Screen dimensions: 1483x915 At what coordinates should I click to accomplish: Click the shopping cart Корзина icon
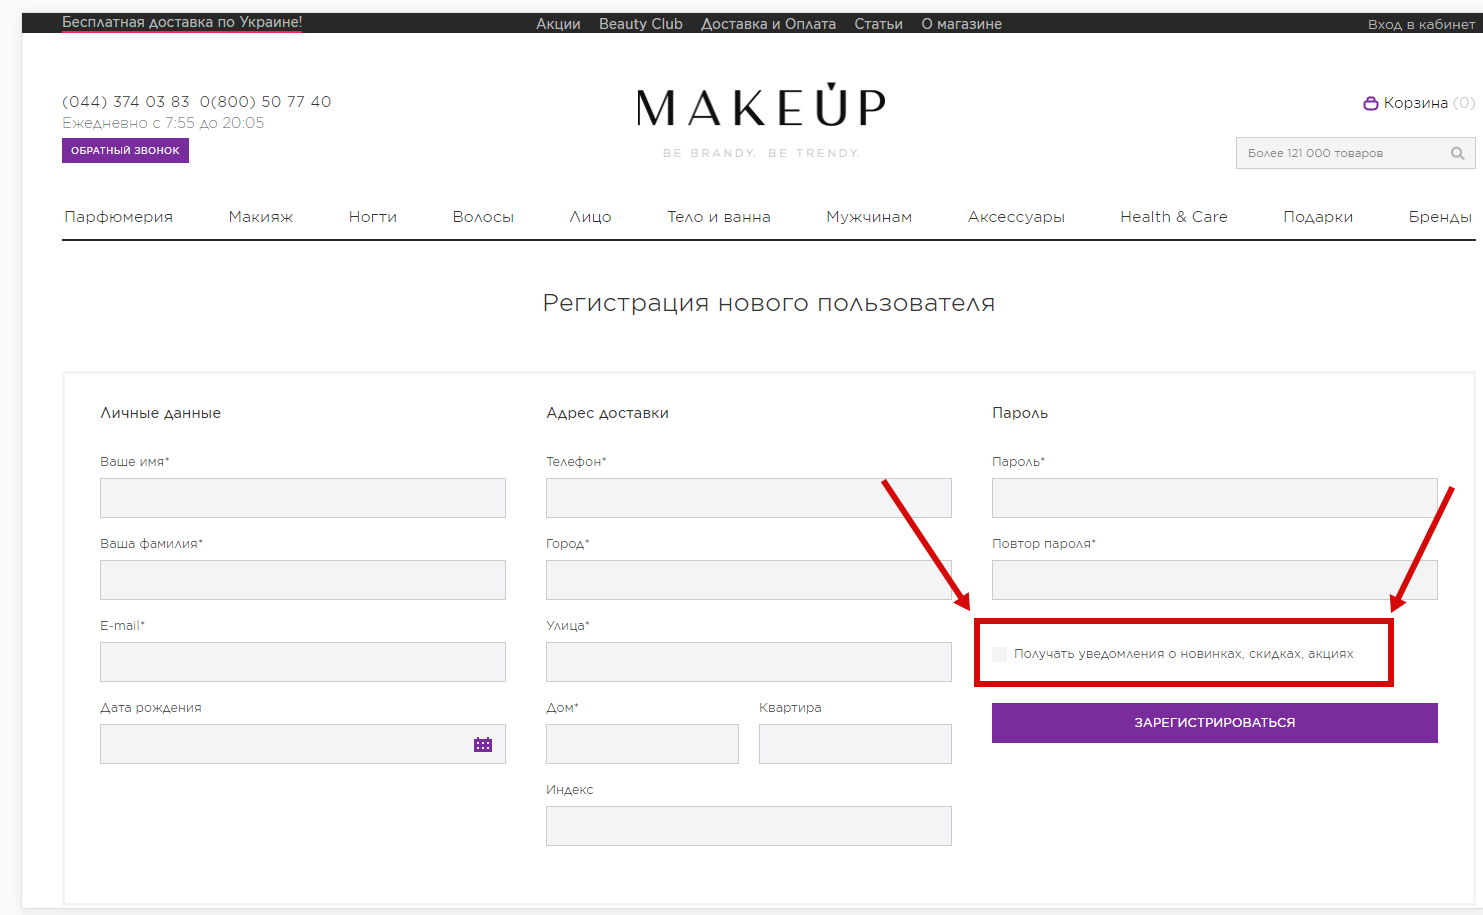pos(1371,103)
